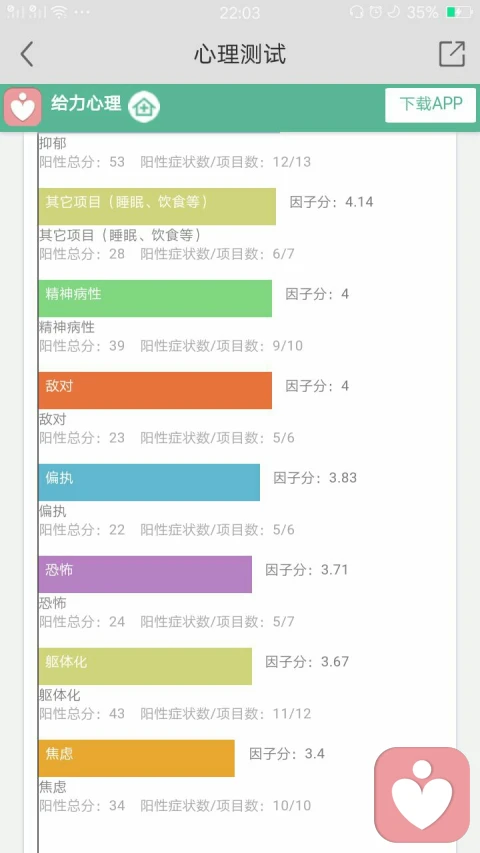Tap the Wi-Fi status icon

pyautogui.click(x=59, y=11)
